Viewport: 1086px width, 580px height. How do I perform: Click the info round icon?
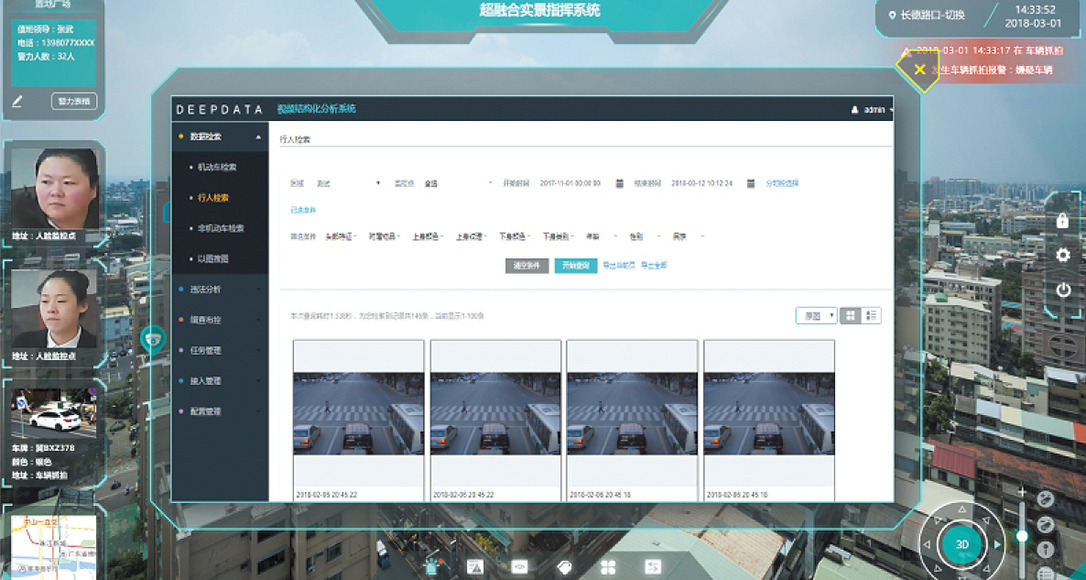[1045, 550]
